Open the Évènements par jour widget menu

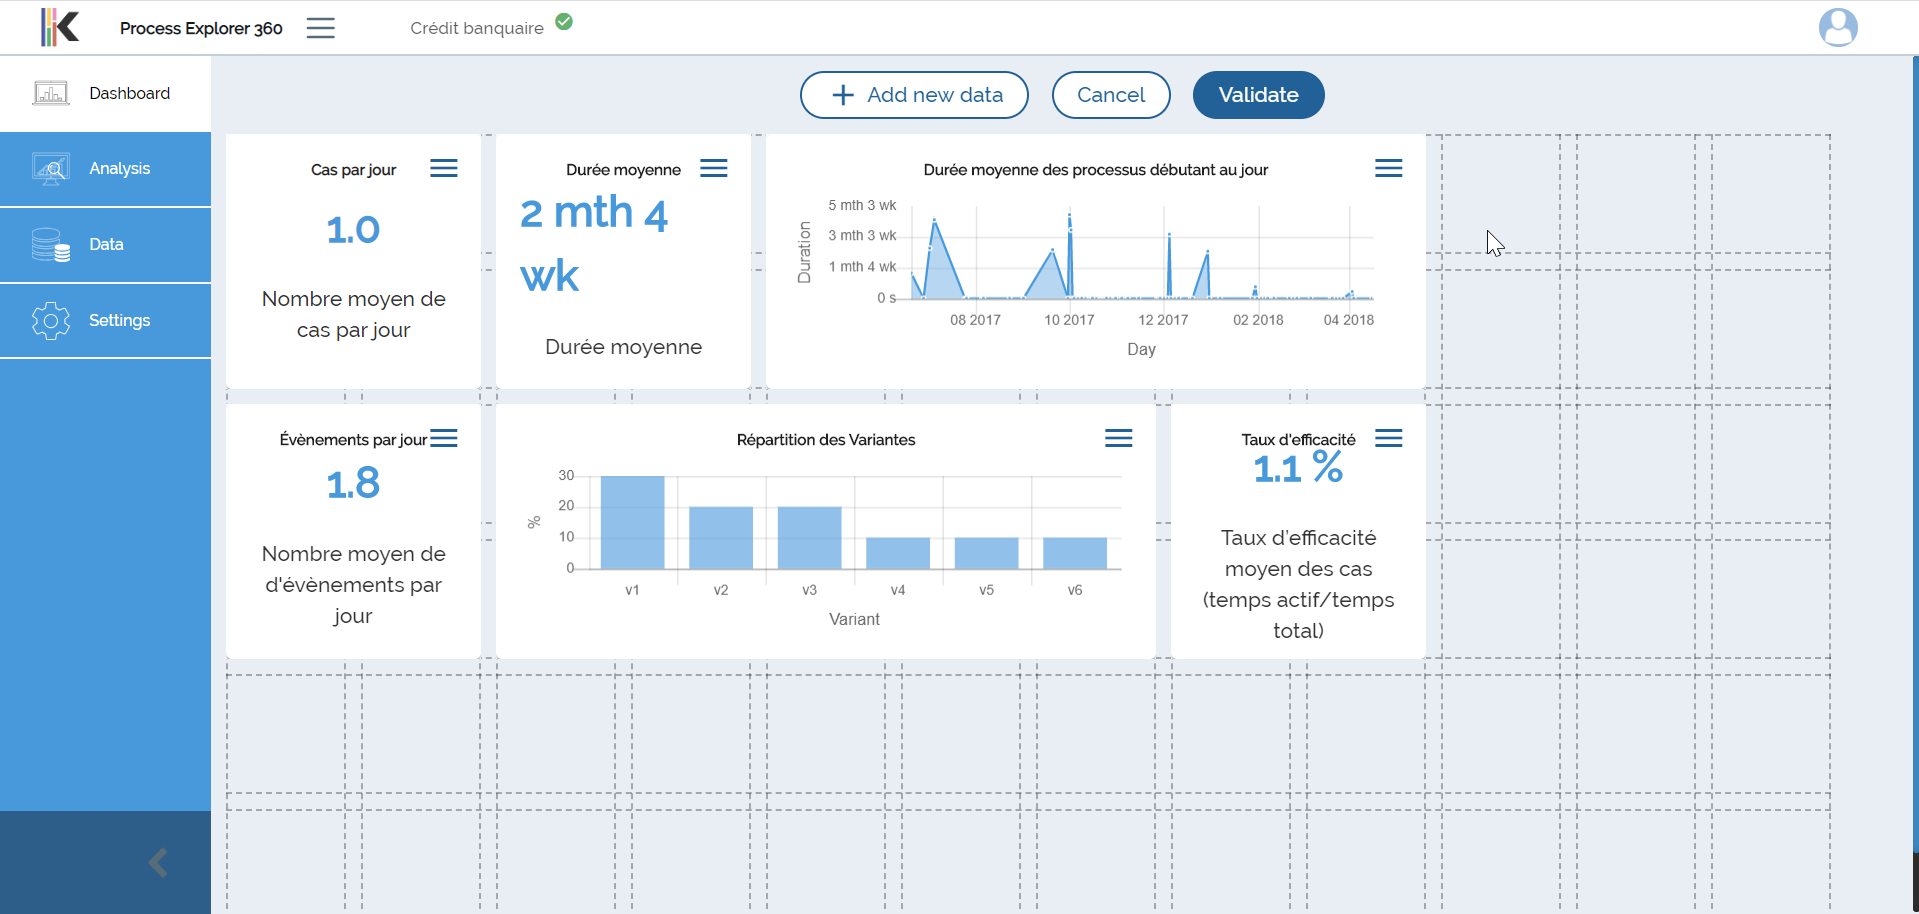[444, 438]
